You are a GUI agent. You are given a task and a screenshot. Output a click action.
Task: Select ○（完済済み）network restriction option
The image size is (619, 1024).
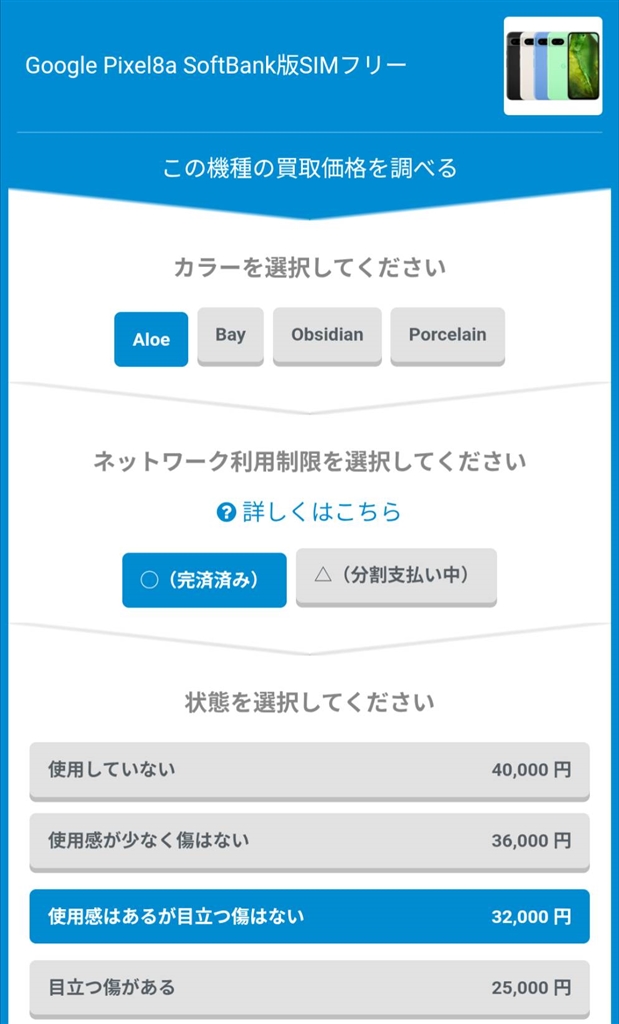[x=204, y=580]
